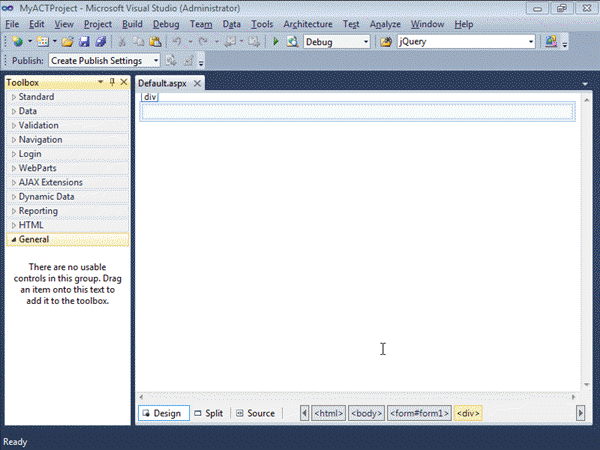Expand the Navigation toolbox group
Screen dimensions: 600x450
13,140
